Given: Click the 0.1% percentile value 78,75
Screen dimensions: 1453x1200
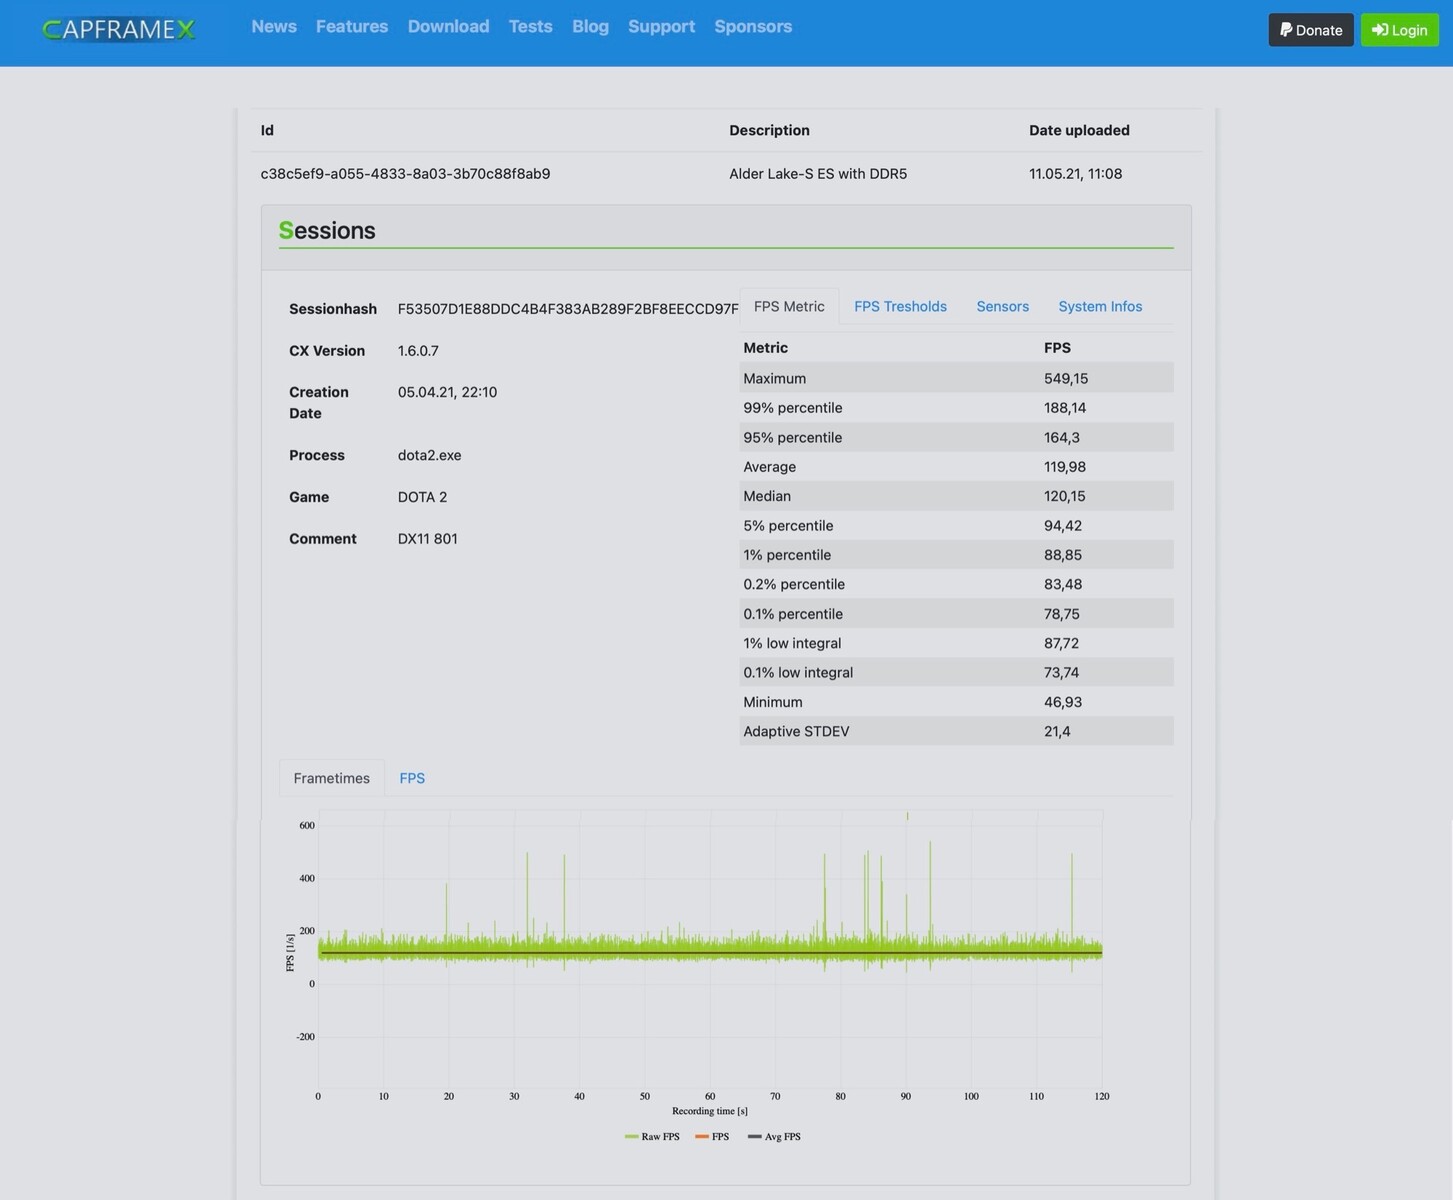Looking at the screenshot, I should pyautogui.click(x=1062, y=614).
